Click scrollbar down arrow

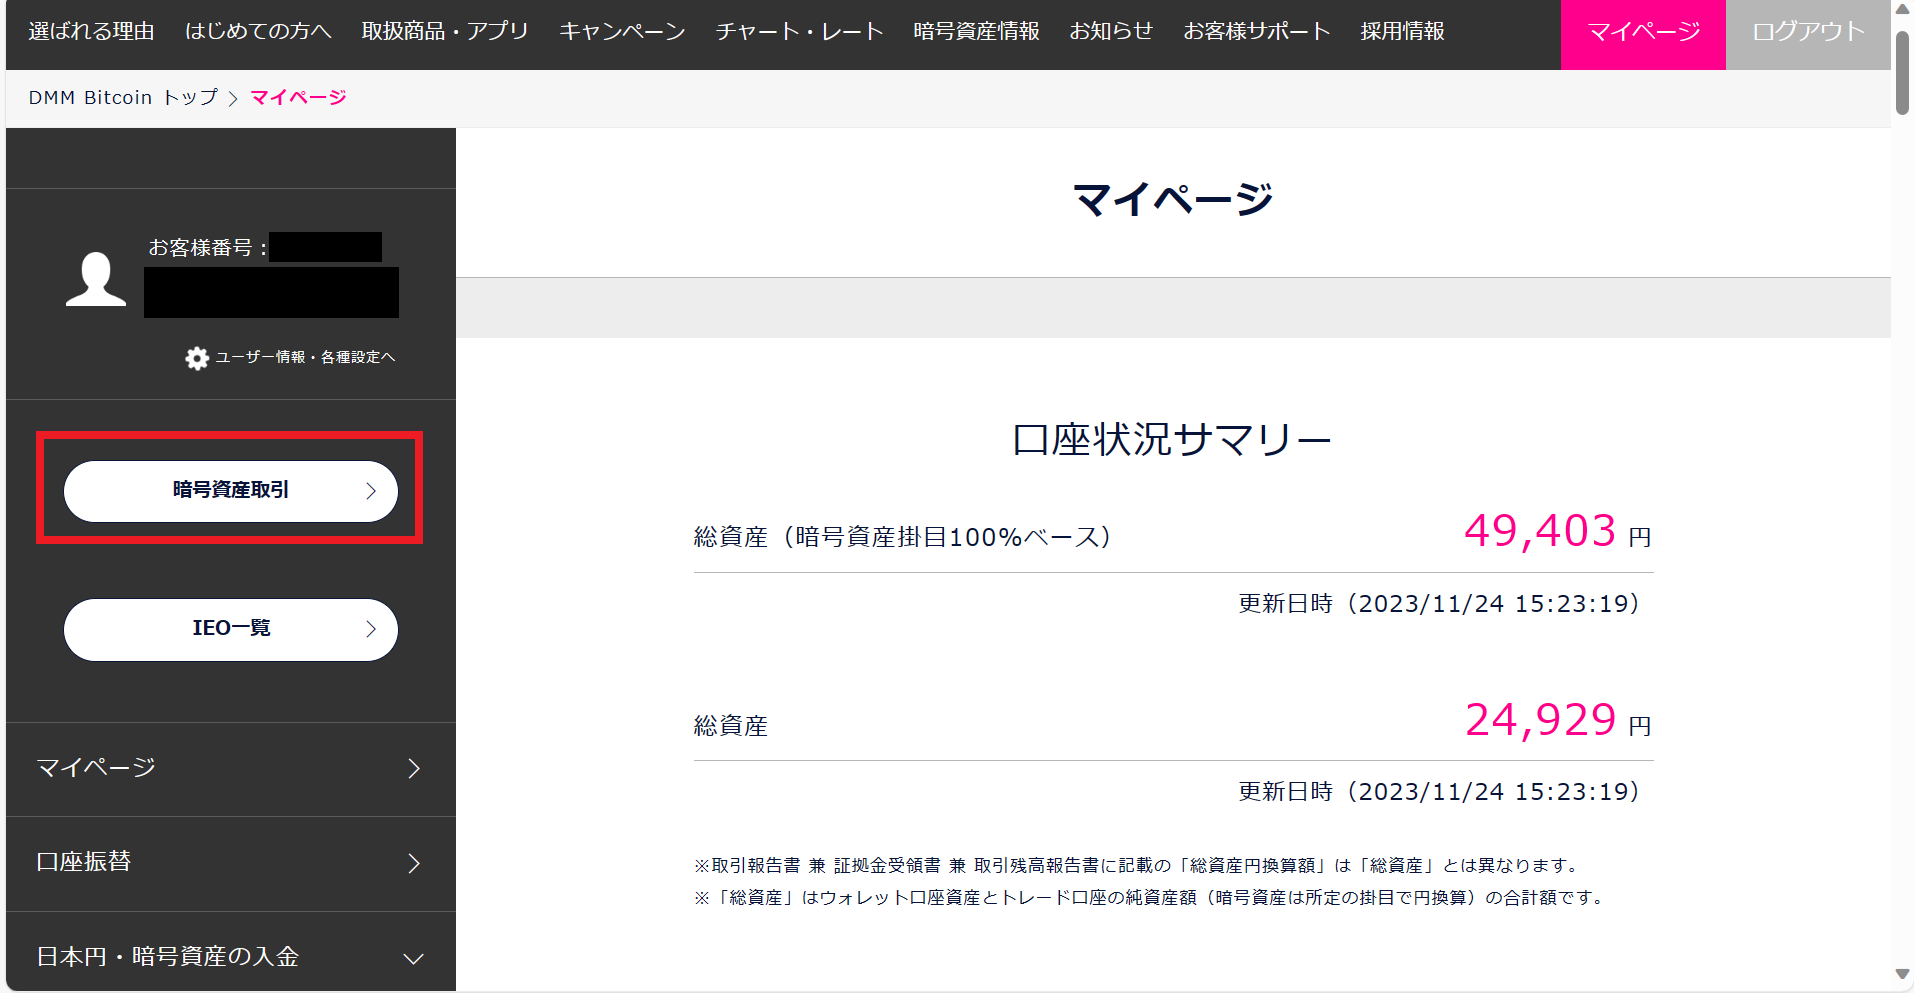pyautogui.click(x=1902, y=974)
